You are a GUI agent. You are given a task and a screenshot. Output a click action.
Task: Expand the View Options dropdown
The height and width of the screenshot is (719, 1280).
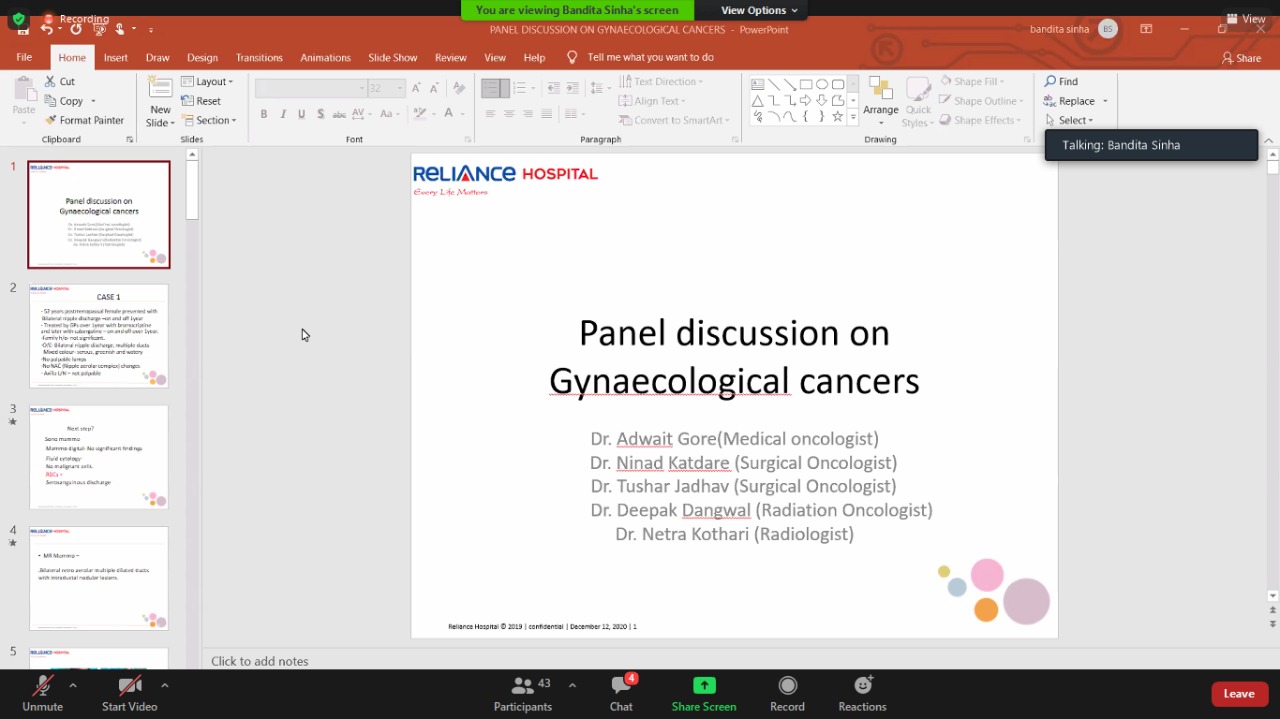click(x=759, y=10)
